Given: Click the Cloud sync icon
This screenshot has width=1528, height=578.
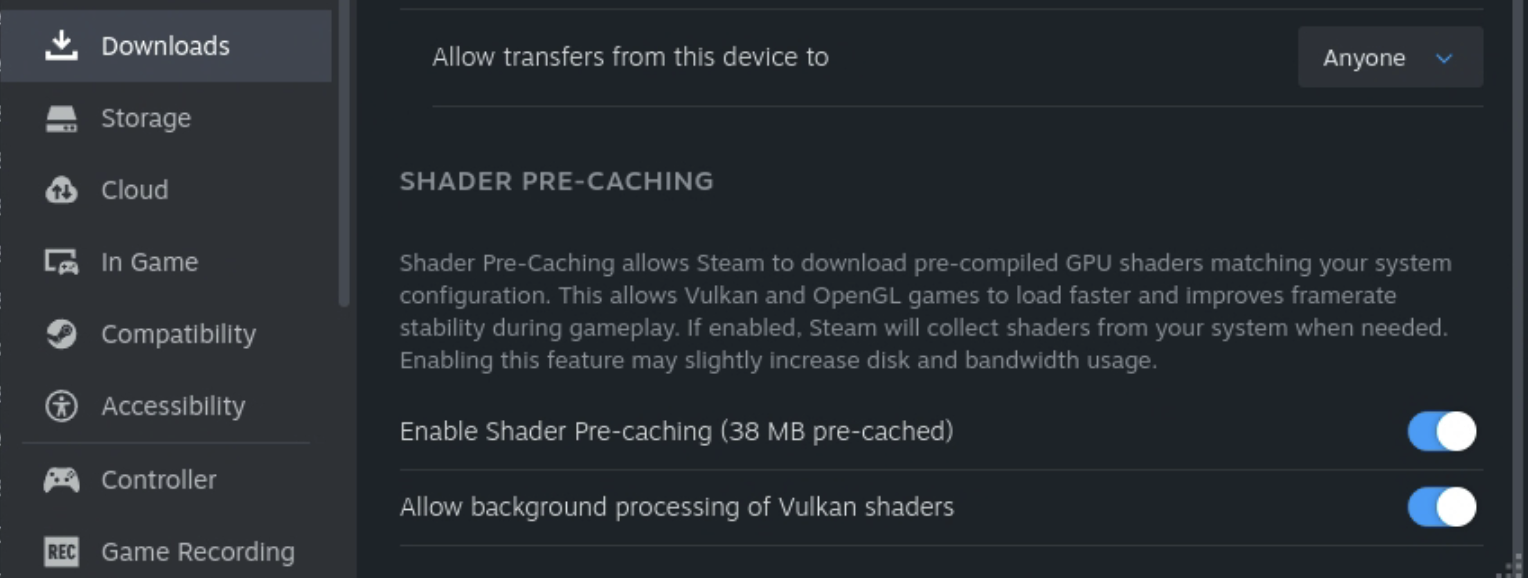Looking at the screenshot, I should 62,190.
